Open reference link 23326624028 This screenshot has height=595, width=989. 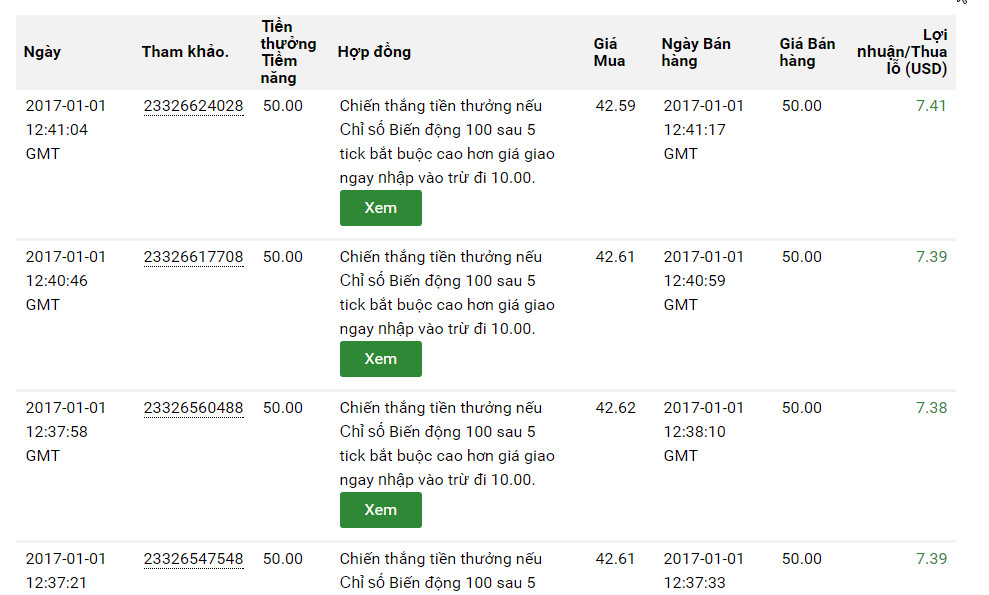(193, 106)
